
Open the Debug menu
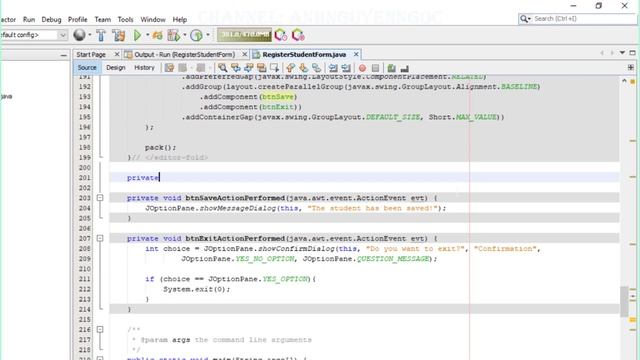coord(51,20)
